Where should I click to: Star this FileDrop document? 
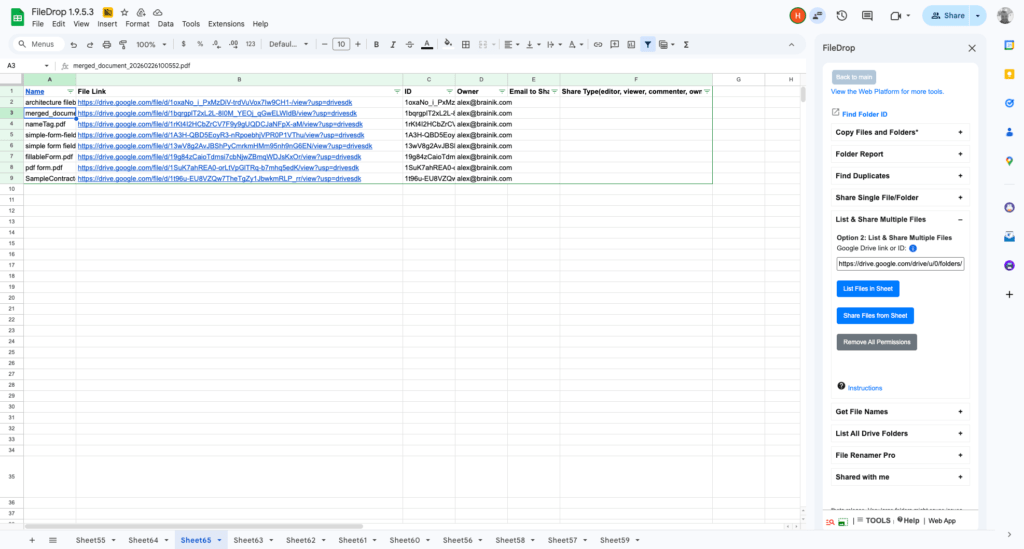pos(124,12)
